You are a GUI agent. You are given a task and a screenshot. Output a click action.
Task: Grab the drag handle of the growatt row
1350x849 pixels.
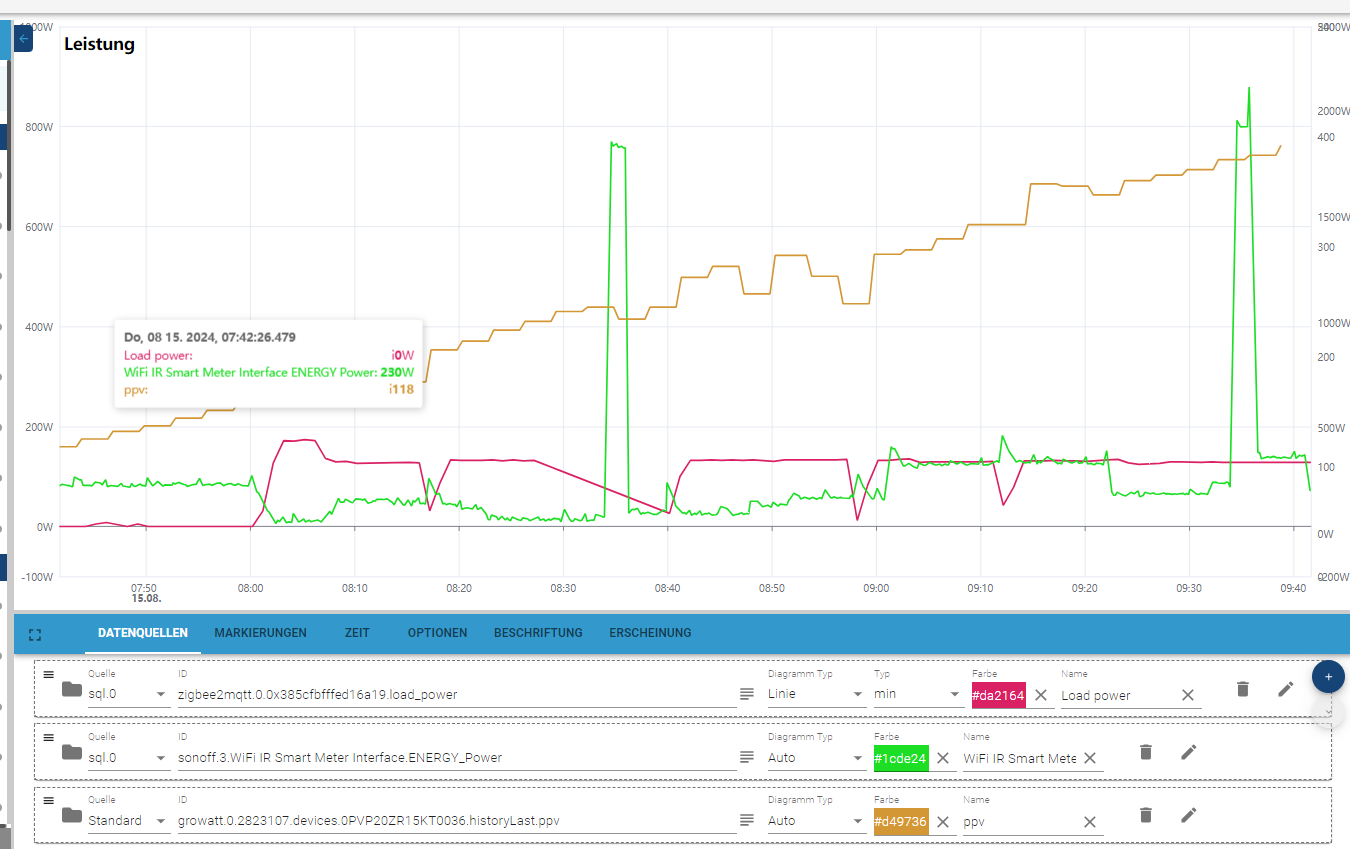pyautogui.click(x=49, y=801)
